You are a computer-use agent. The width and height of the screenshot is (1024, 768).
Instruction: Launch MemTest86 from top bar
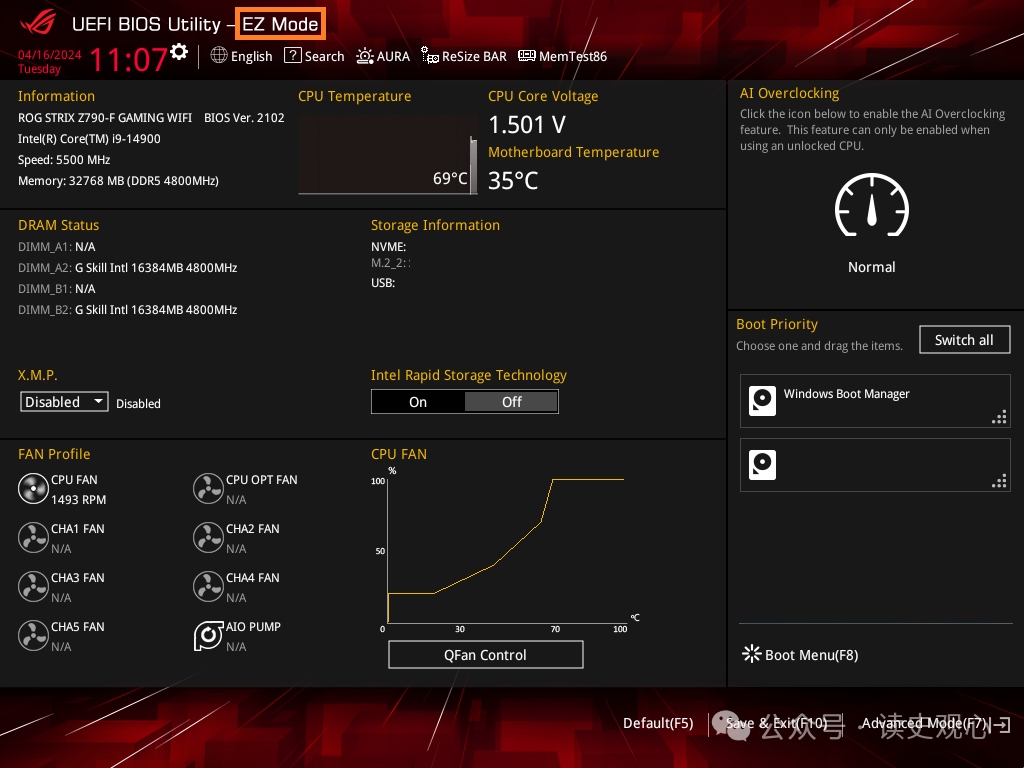pos(573,56)
